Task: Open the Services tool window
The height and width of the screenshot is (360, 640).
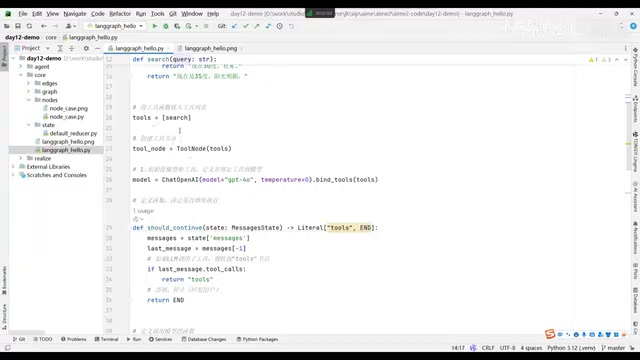Action: (160, 339)
